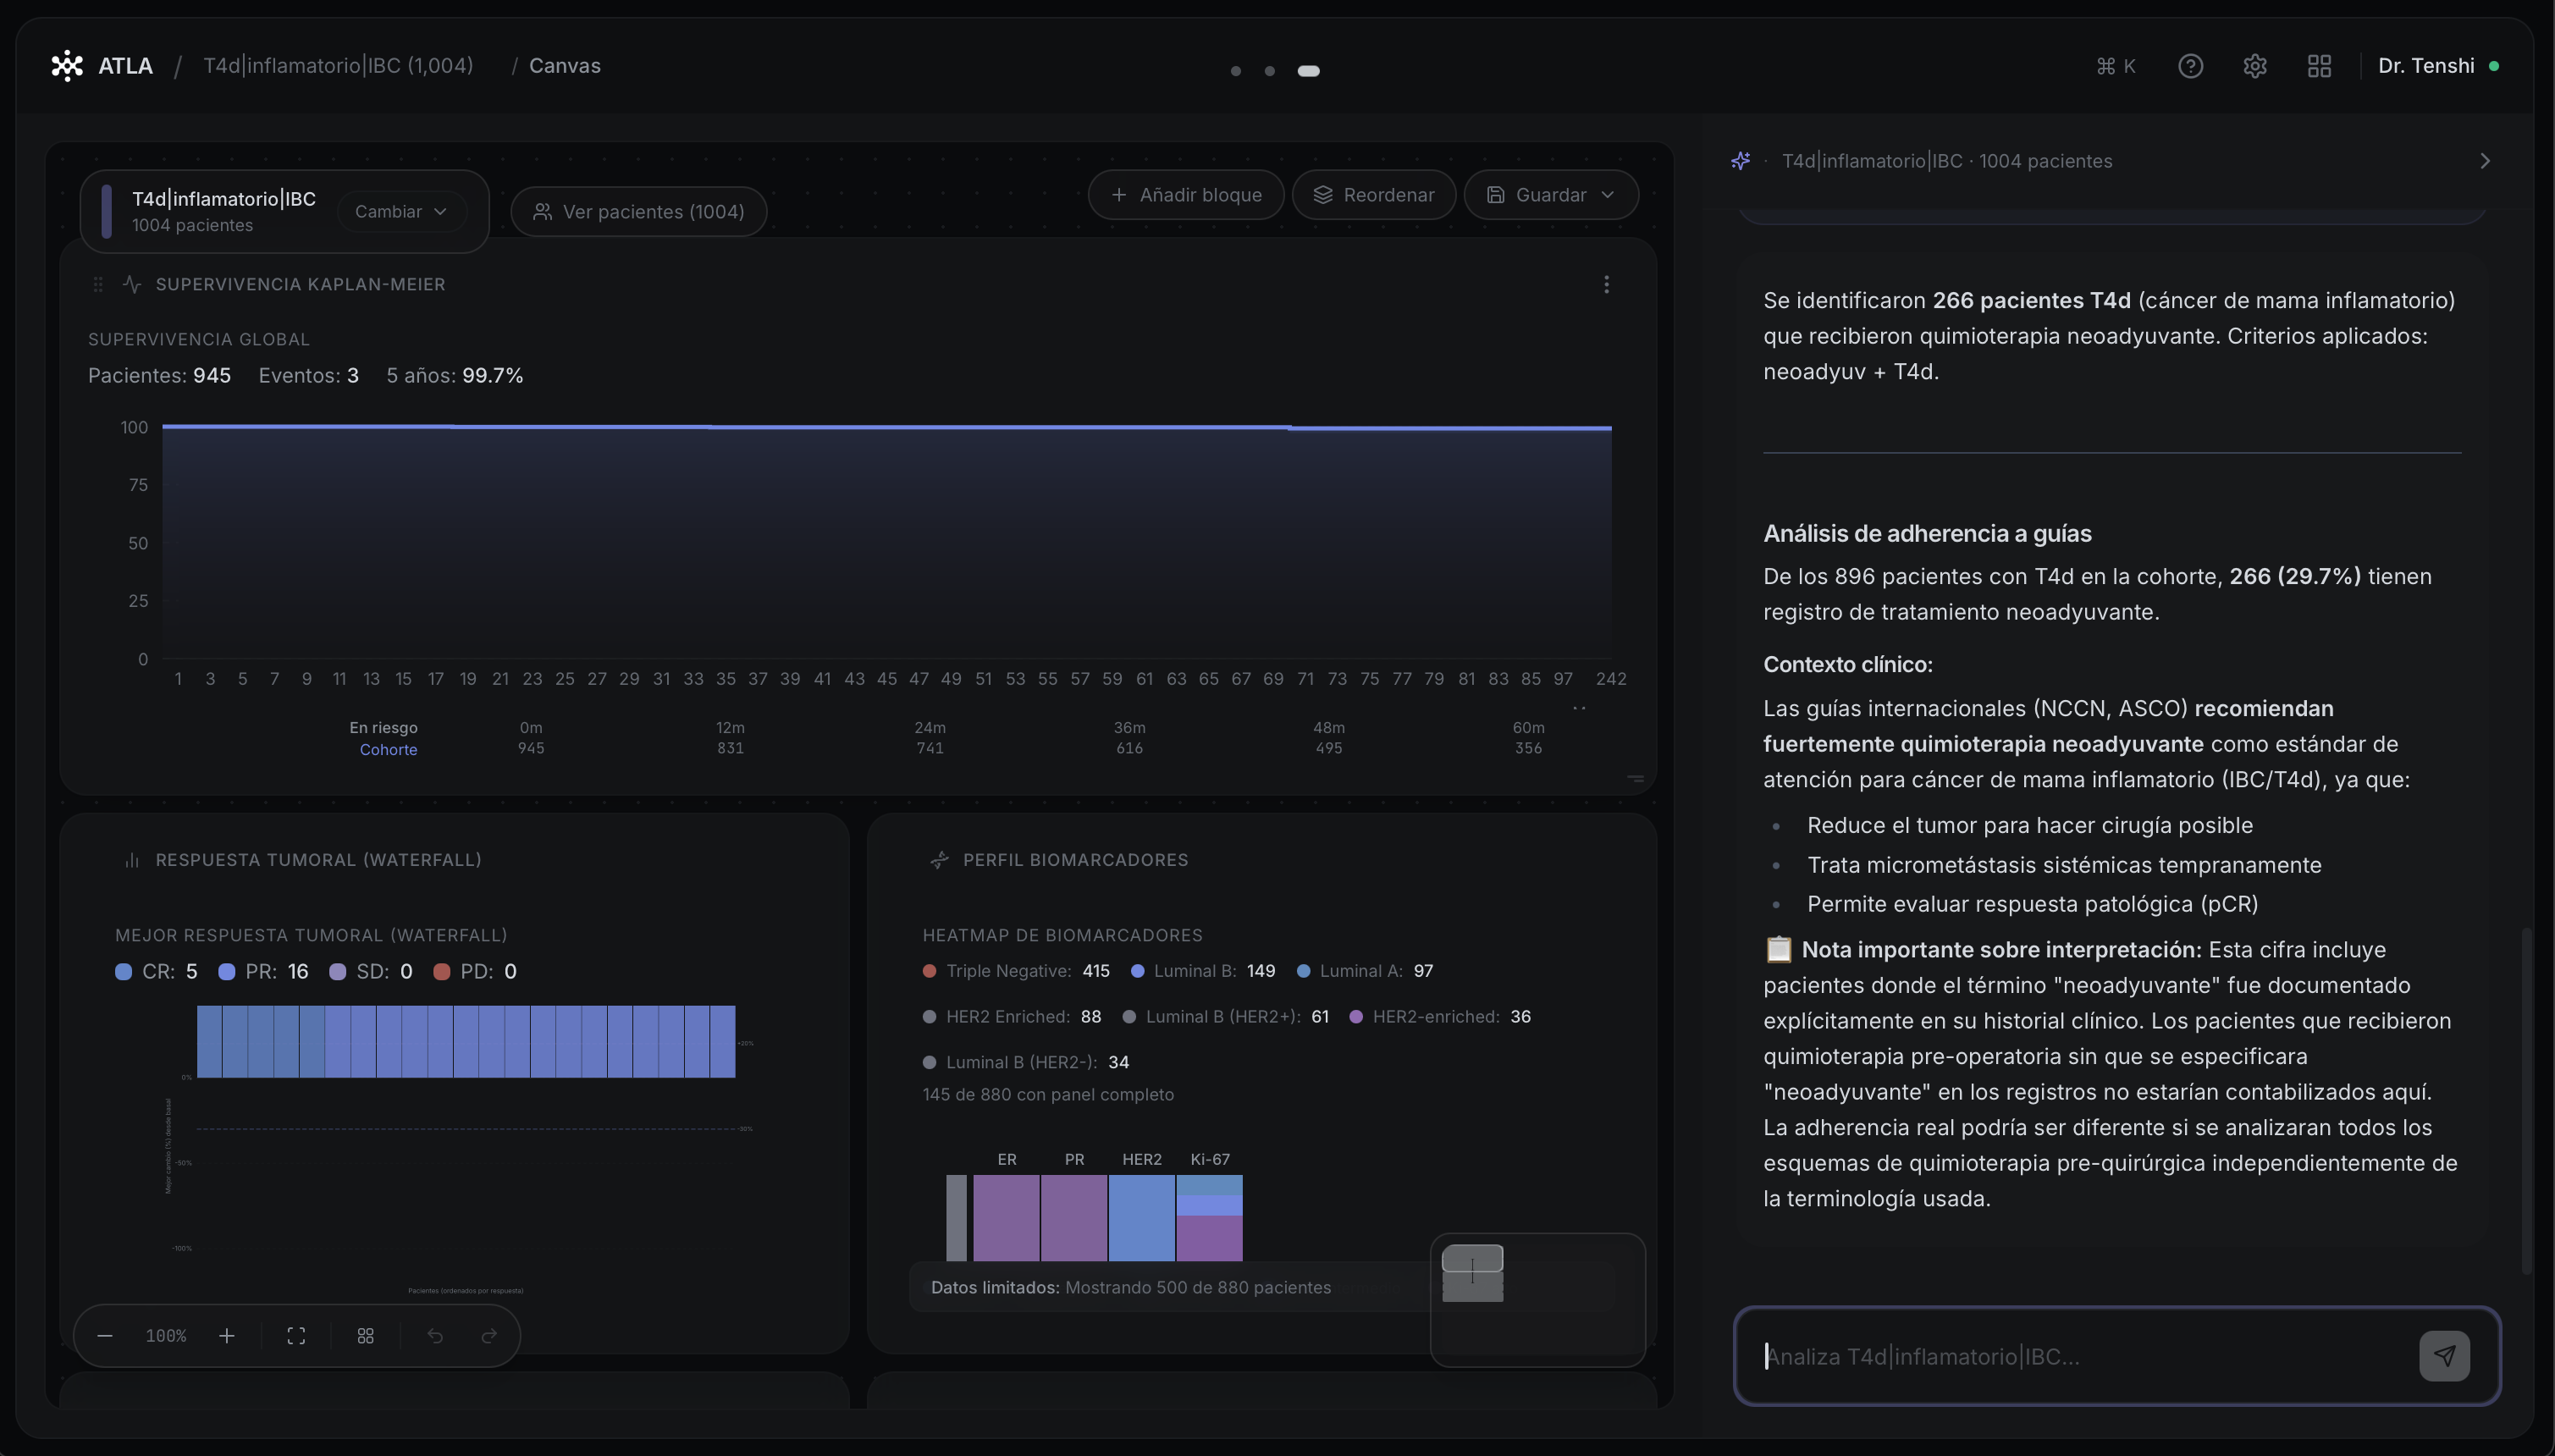2555x1456 pixels.
Task: Zoom out with the minus icon
Action: click(105, 1336)
